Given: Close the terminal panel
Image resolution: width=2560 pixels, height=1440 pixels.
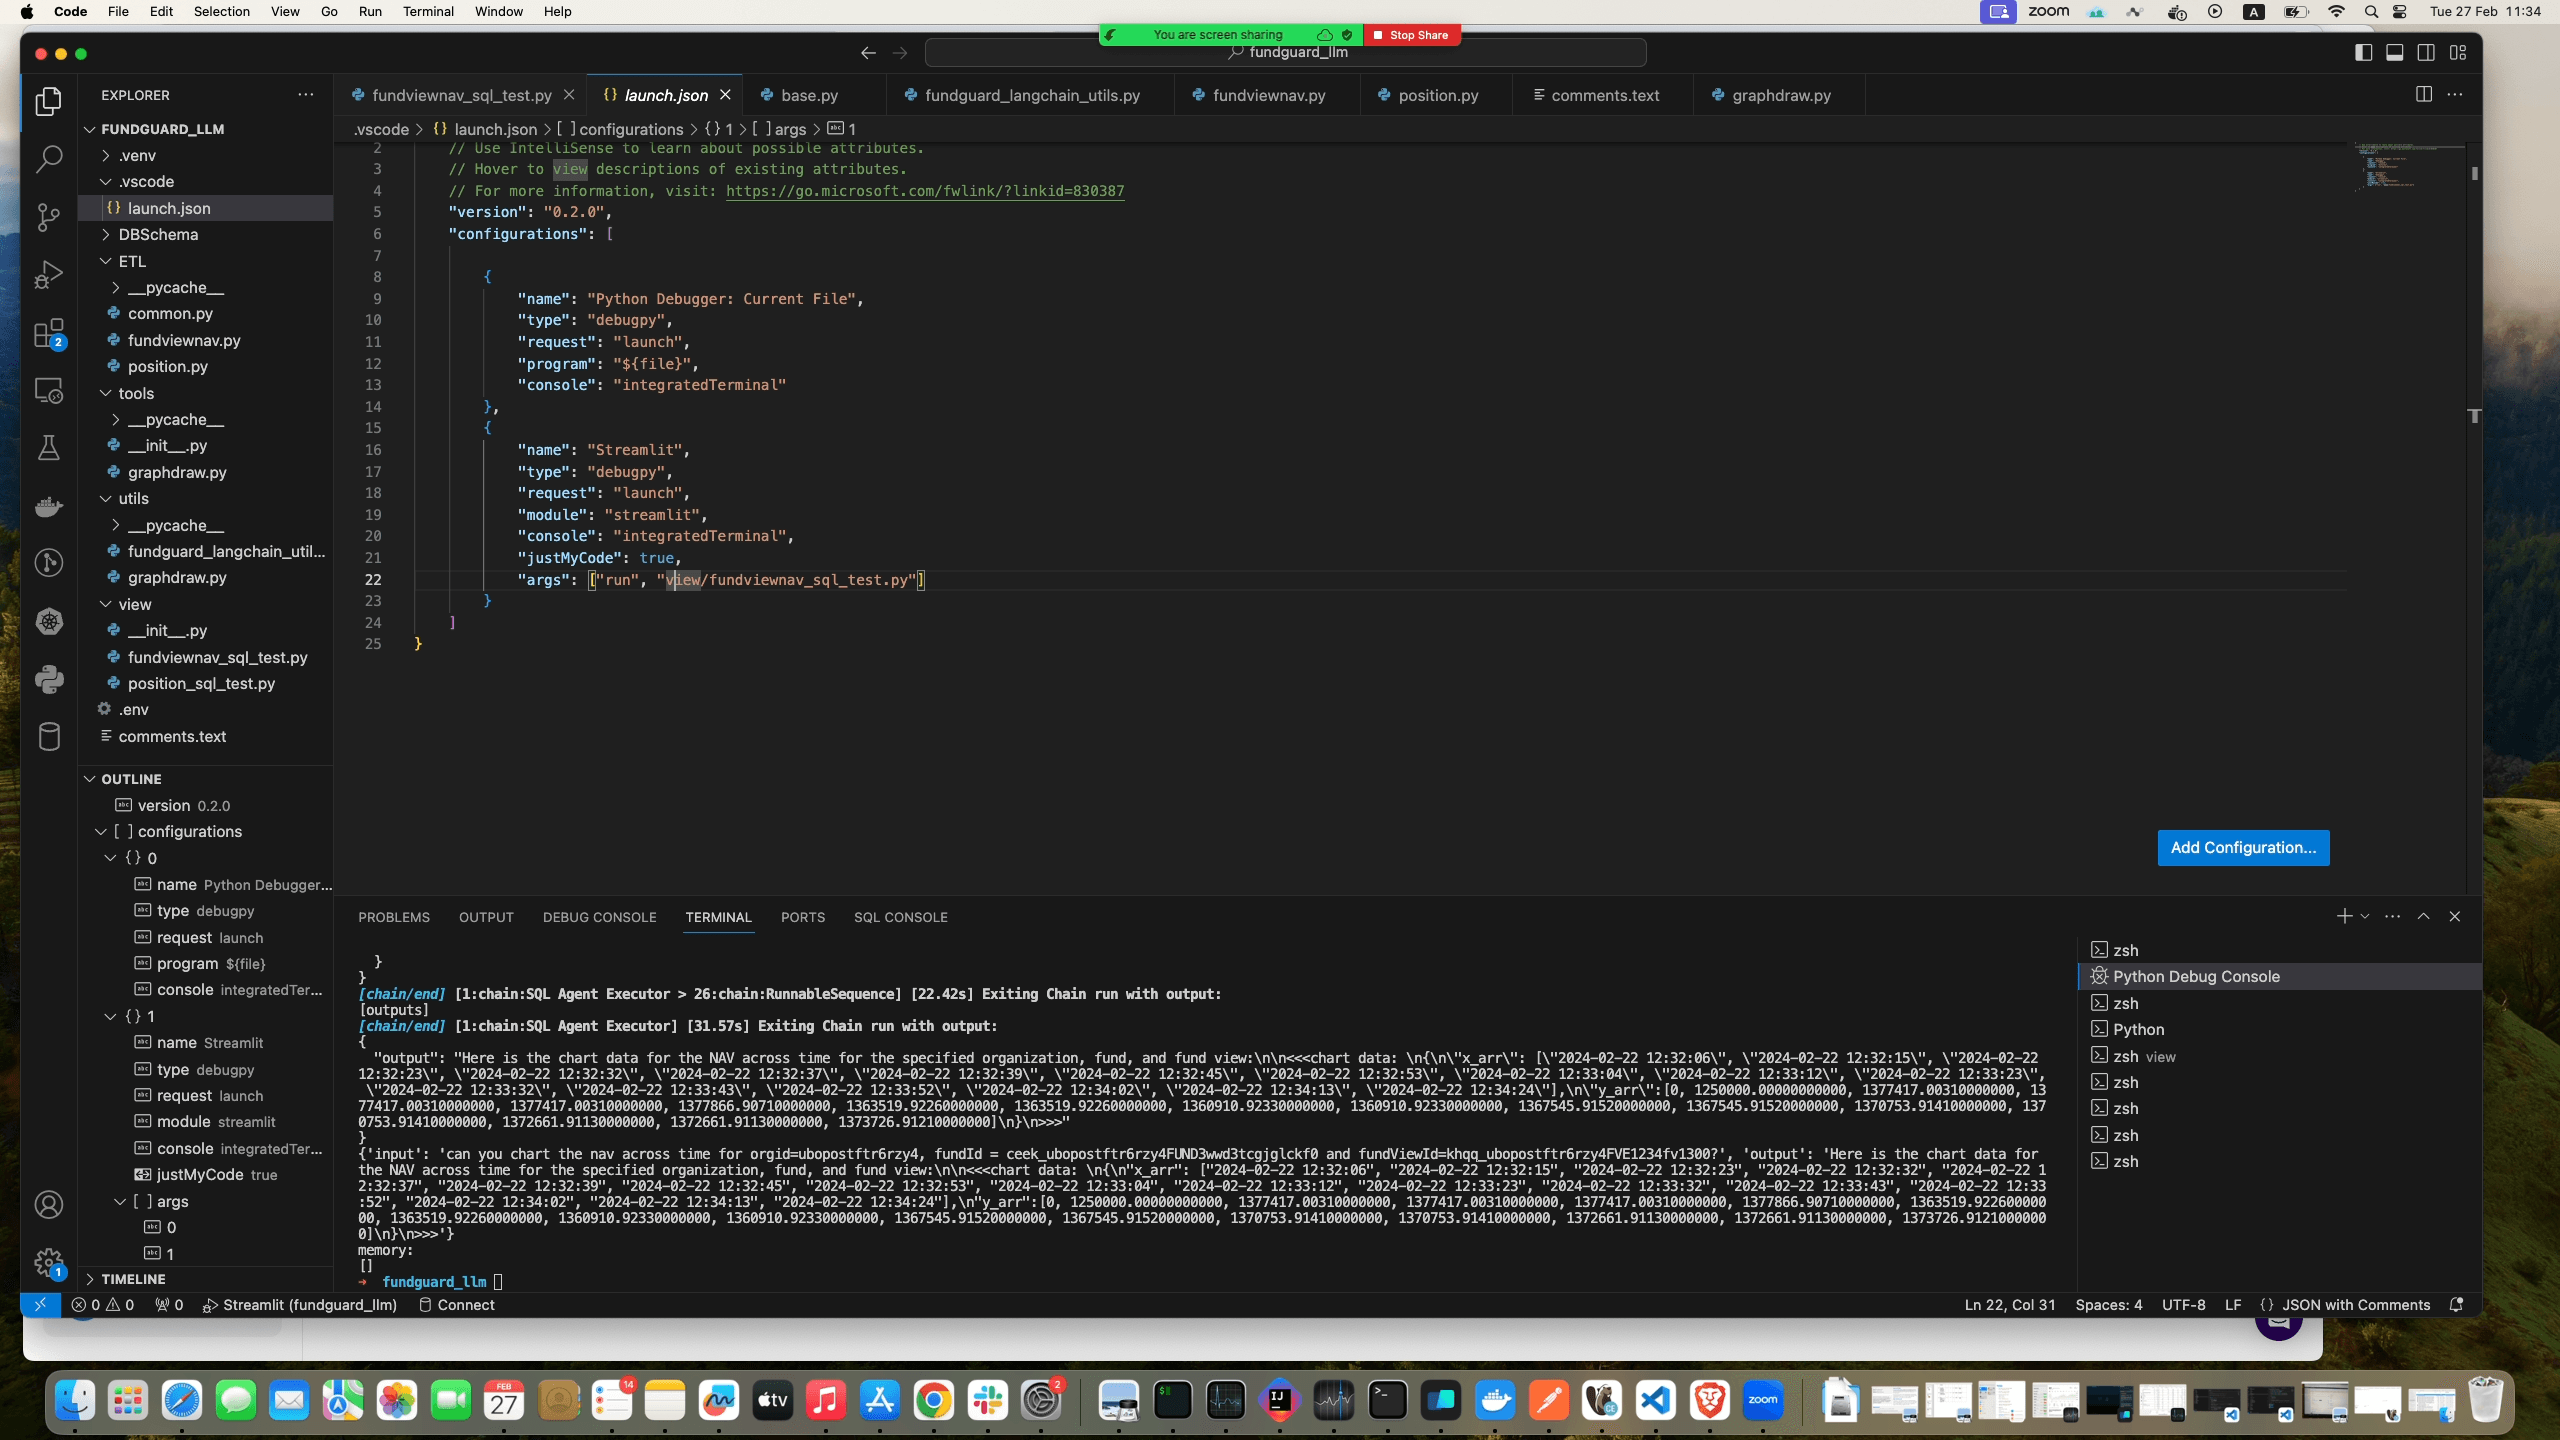Looking at the screenshot, I should pos(2454,916).
